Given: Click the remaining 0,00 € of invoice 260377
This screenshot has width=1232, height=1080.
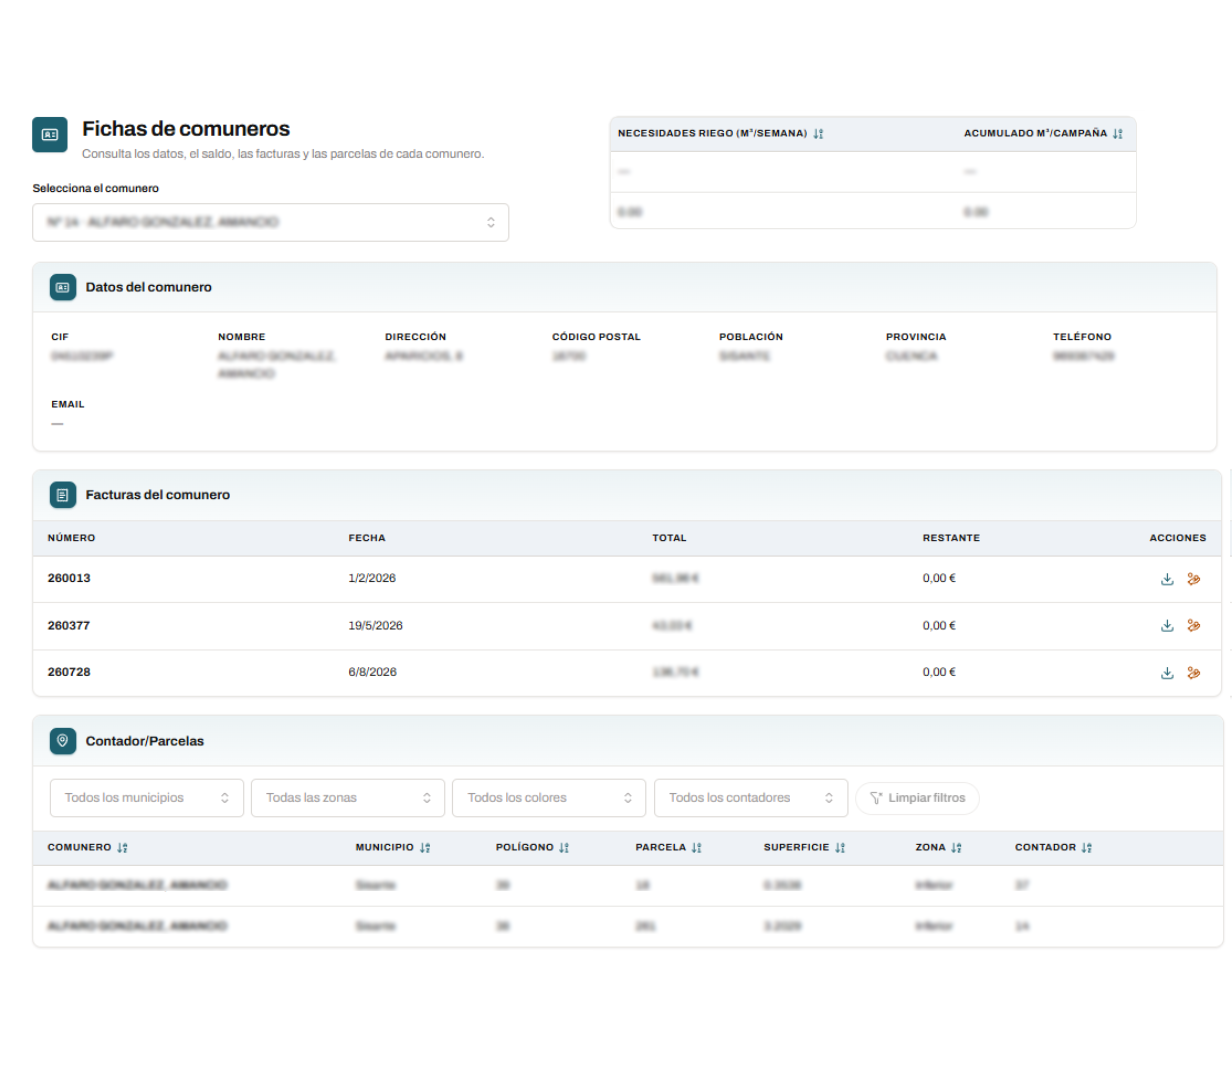Looking at the screenshot, I should coord(939,626).
